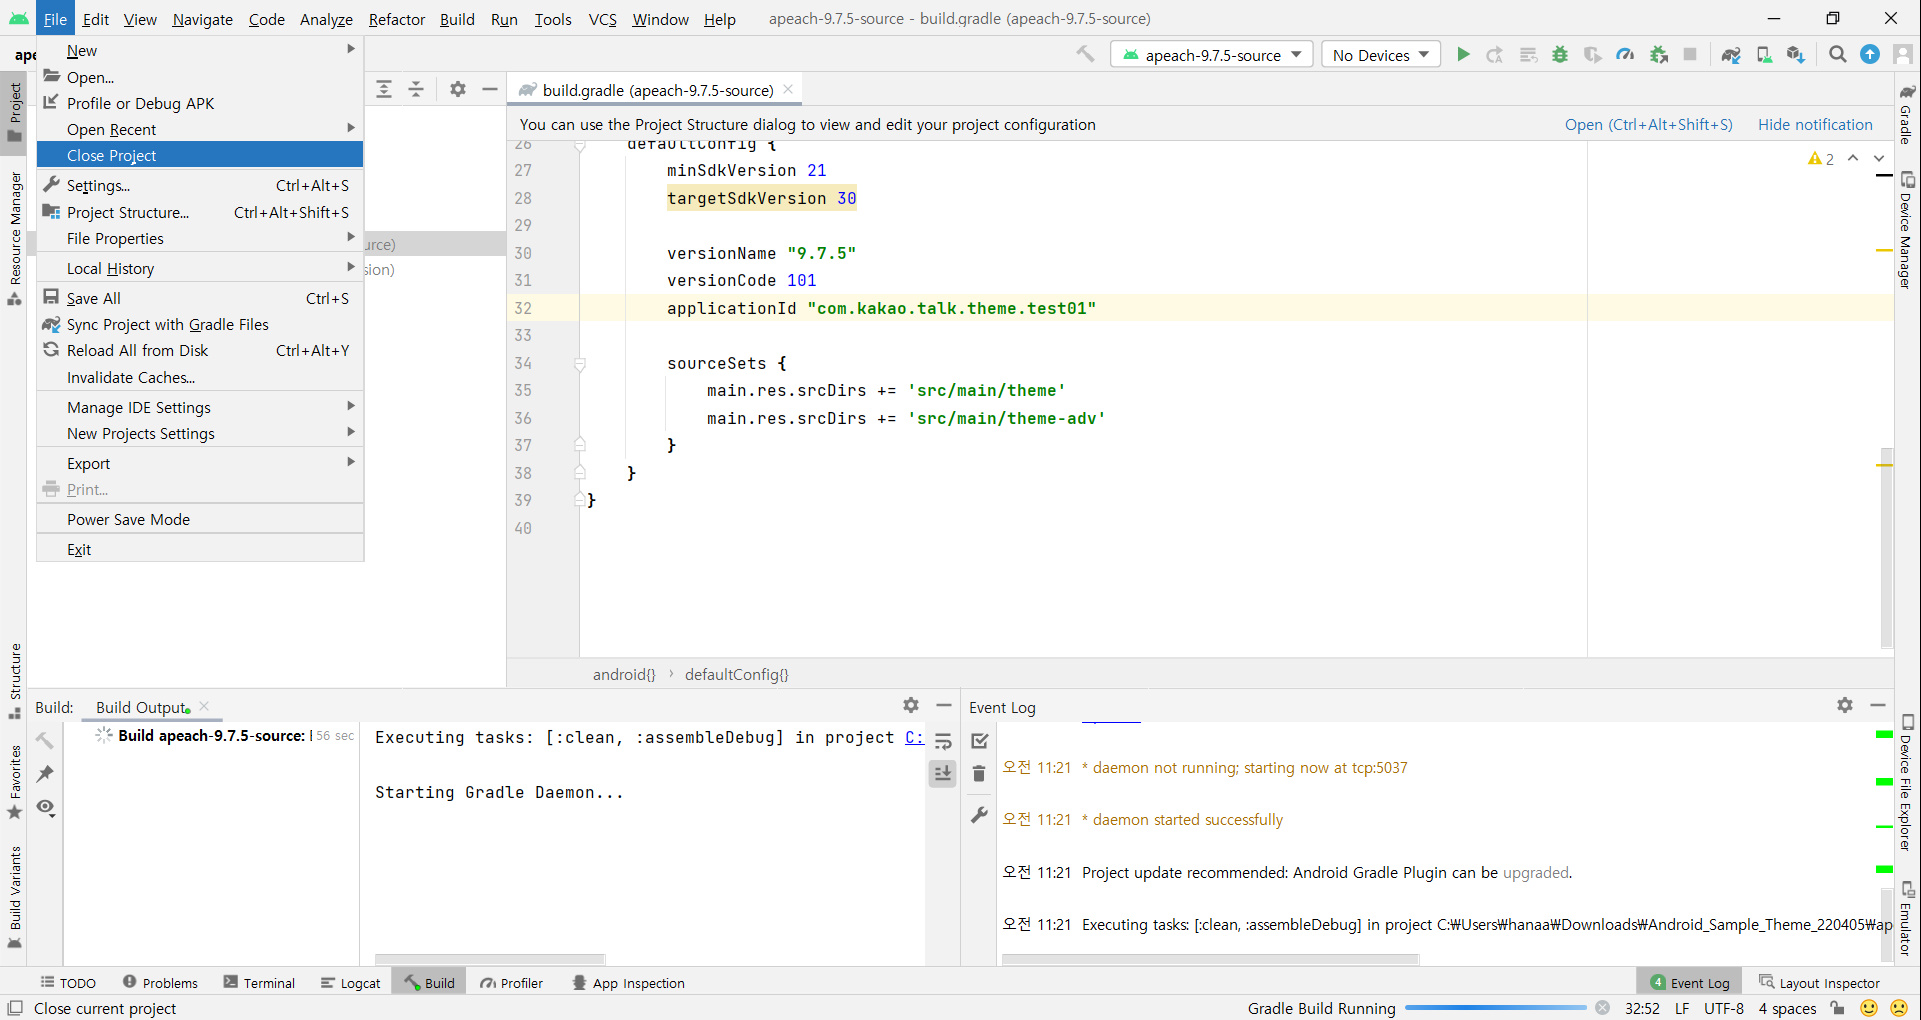The image size is (1921, 1020).
Task: Hide the project panel with minus icon
Action: [x=490, y=89]
